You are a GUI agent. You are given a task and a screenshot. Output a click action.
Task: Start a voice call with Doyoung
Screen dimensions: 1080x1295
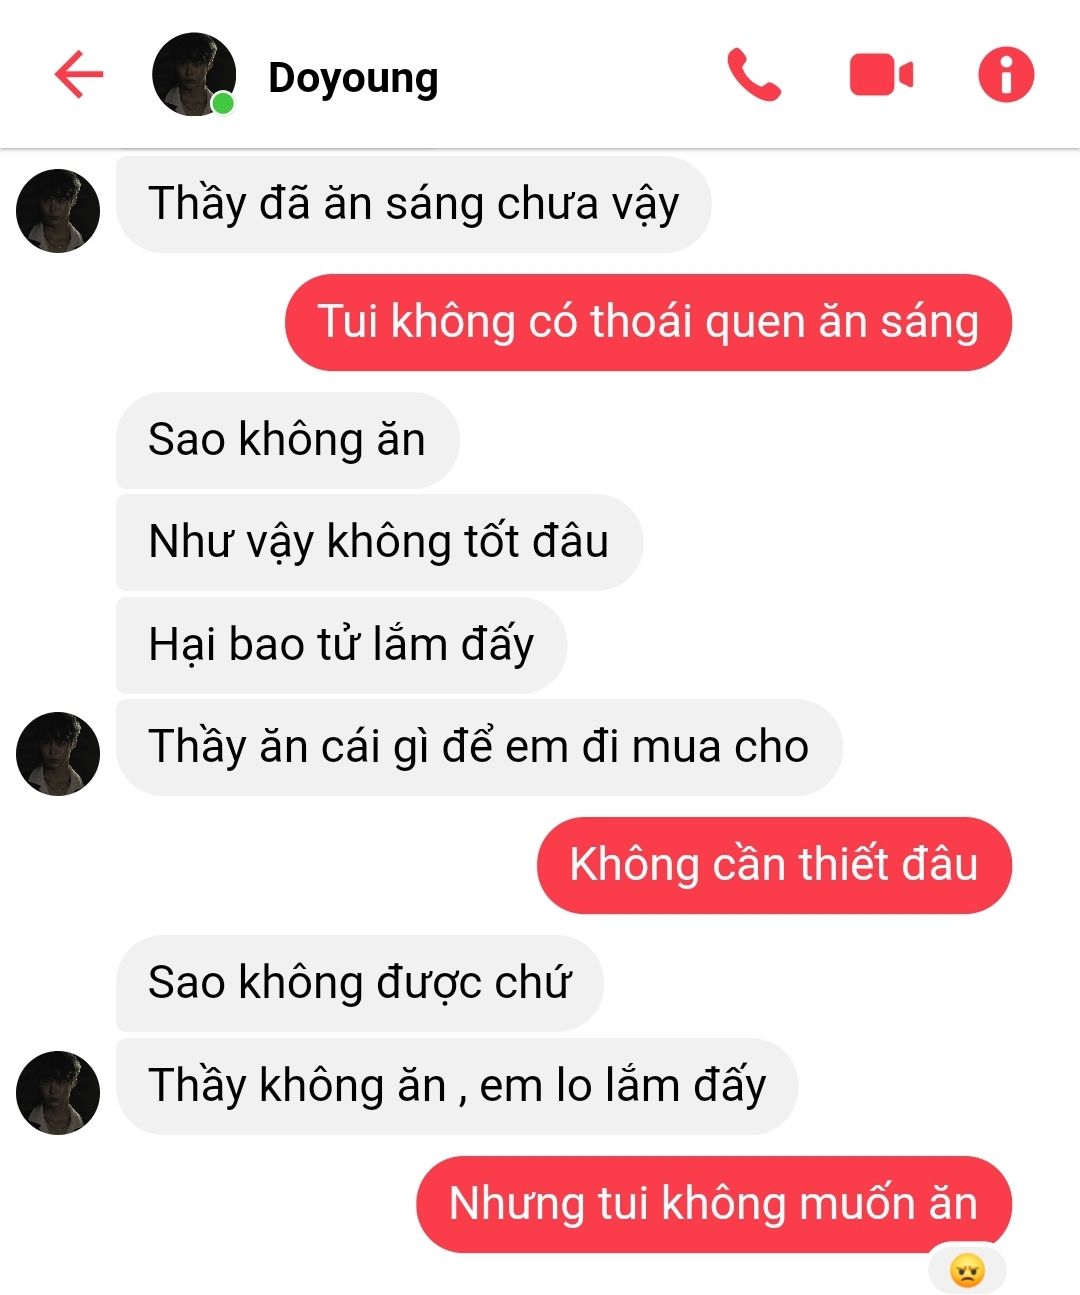(x=753, y=75)
